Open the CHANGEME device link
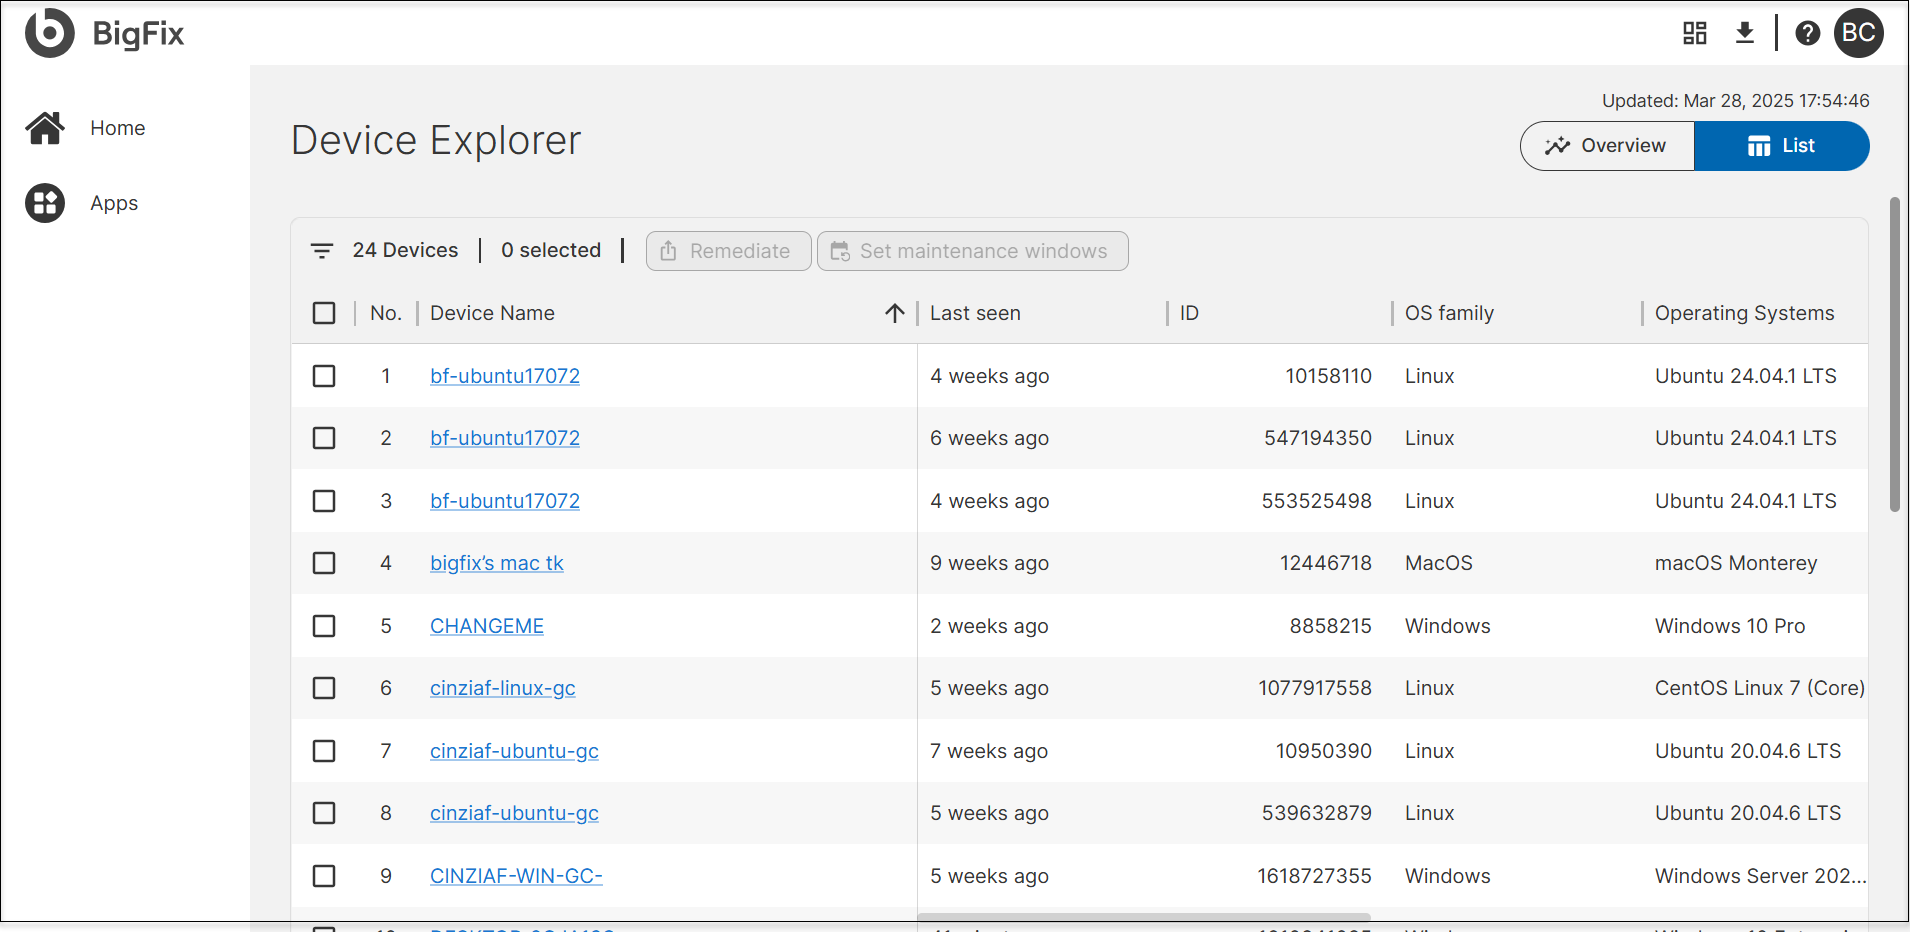The width and height of the screenshot is (1910, 932). (x=487, y=626)
